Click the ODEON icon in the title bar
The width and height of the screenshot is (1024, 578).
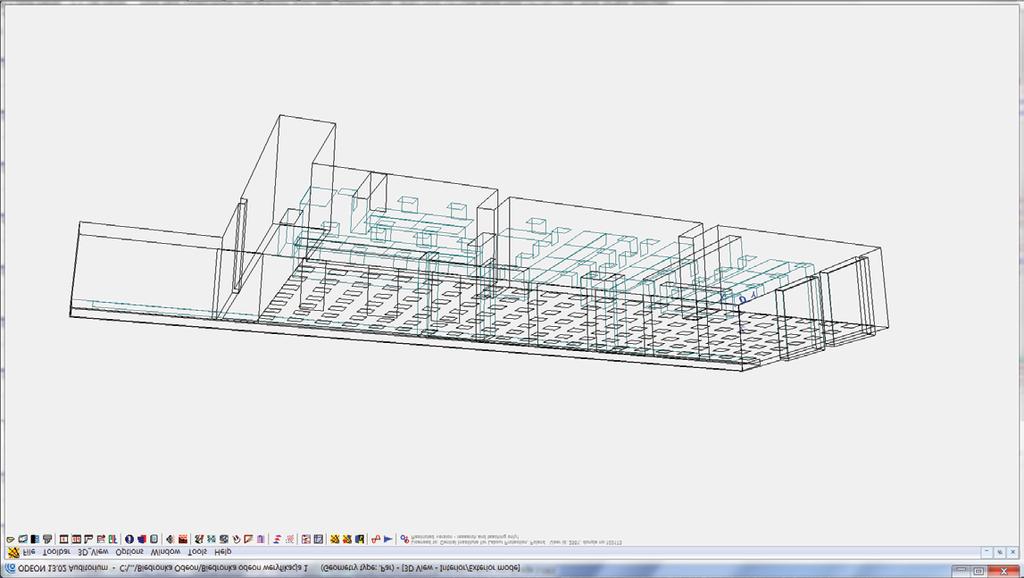[10, 569]
